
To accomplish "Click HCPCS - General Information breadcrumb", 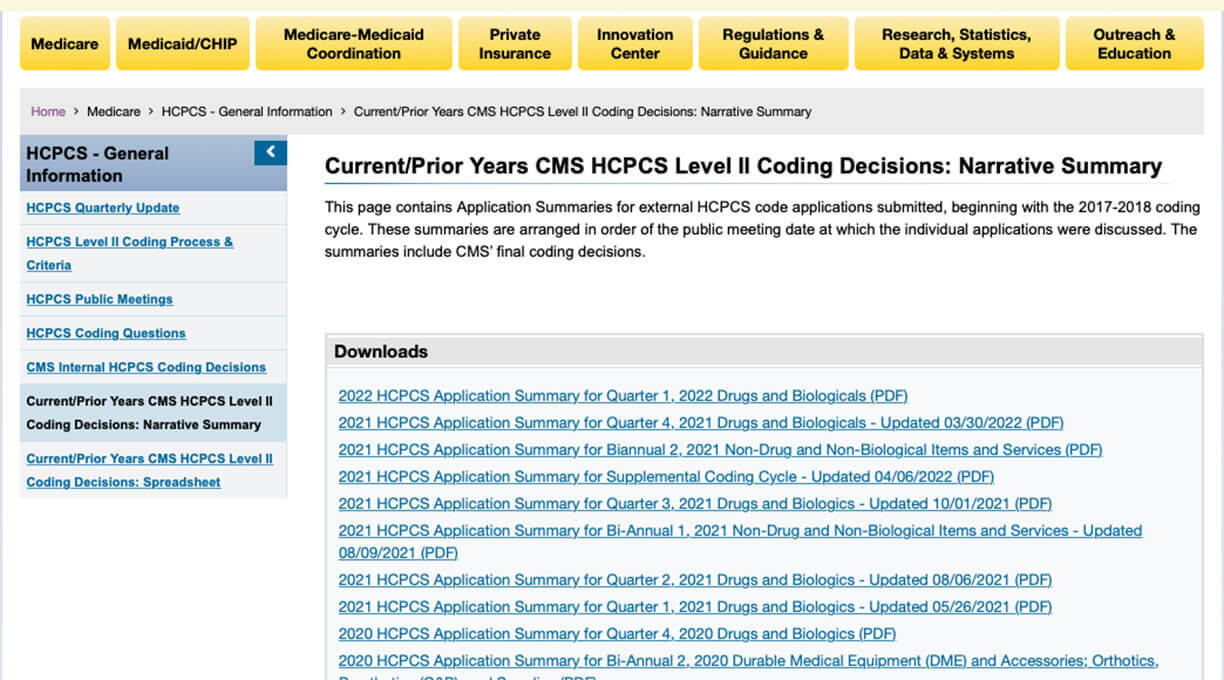I will (247, 112).
